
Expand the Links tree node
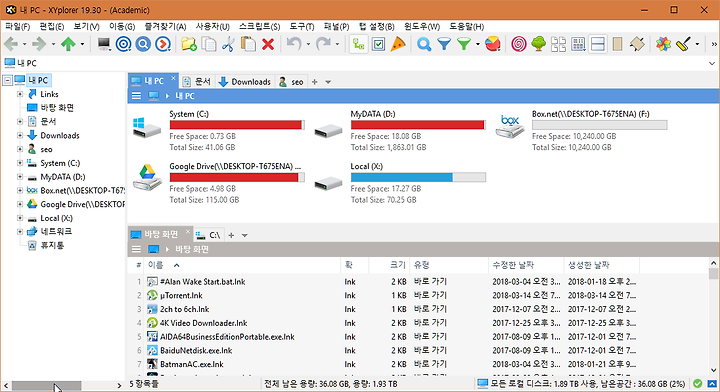(x=20, y=94)
